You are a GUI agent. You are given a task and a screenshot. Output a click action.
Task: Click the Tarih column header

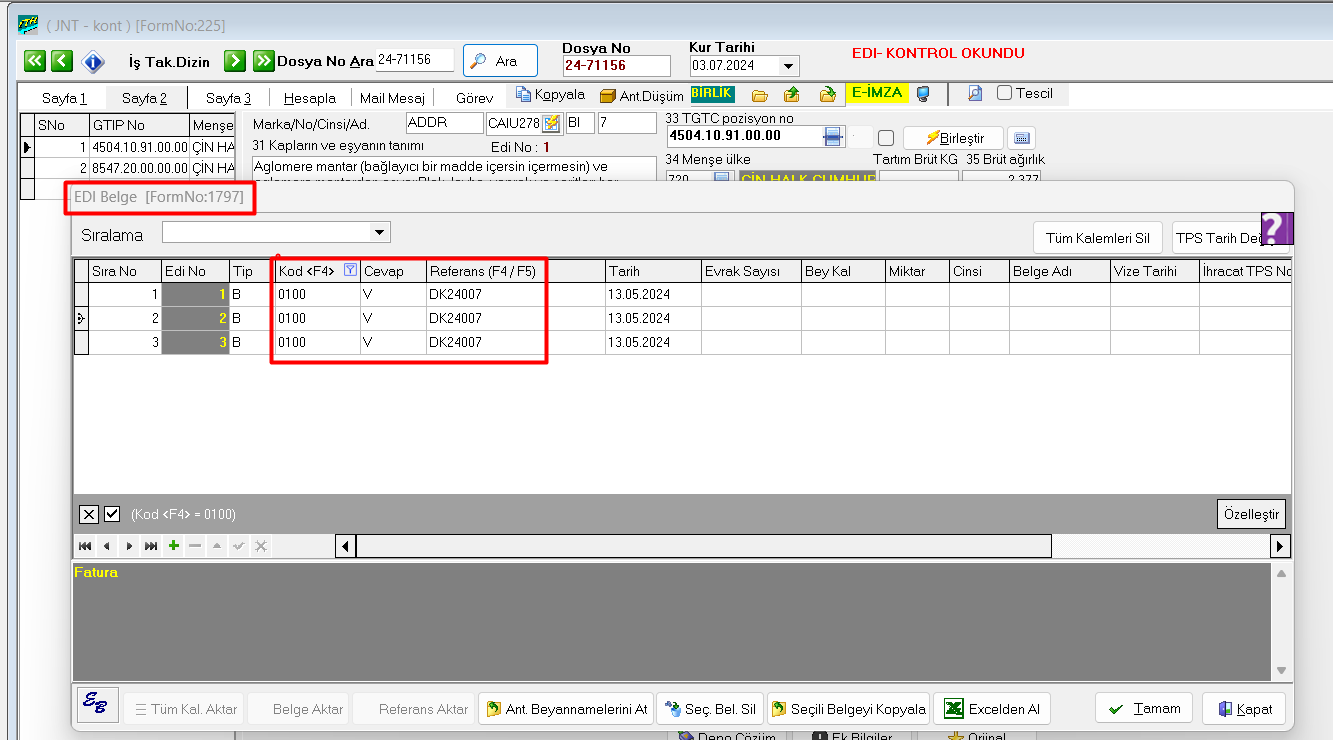click(653, 271)
